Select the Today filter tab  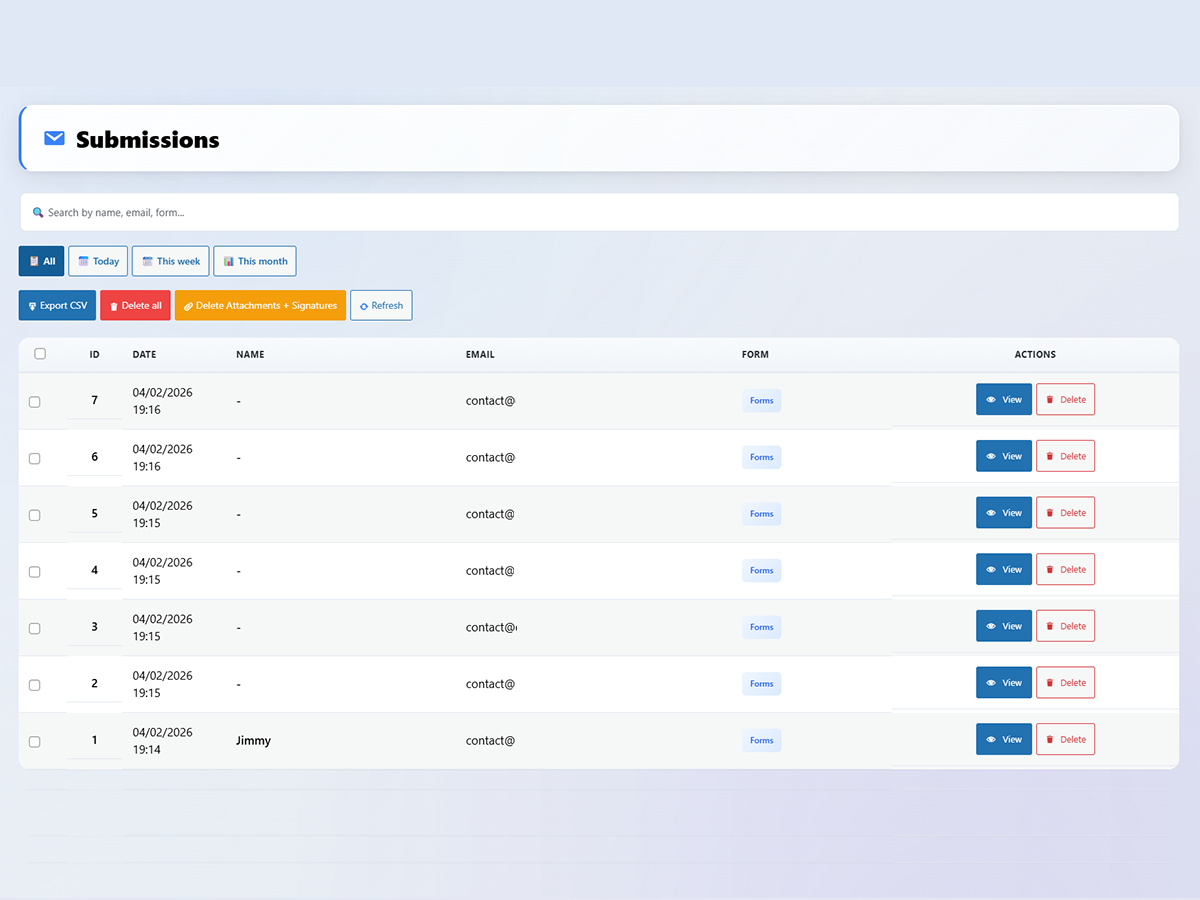[x=97, y=261]
